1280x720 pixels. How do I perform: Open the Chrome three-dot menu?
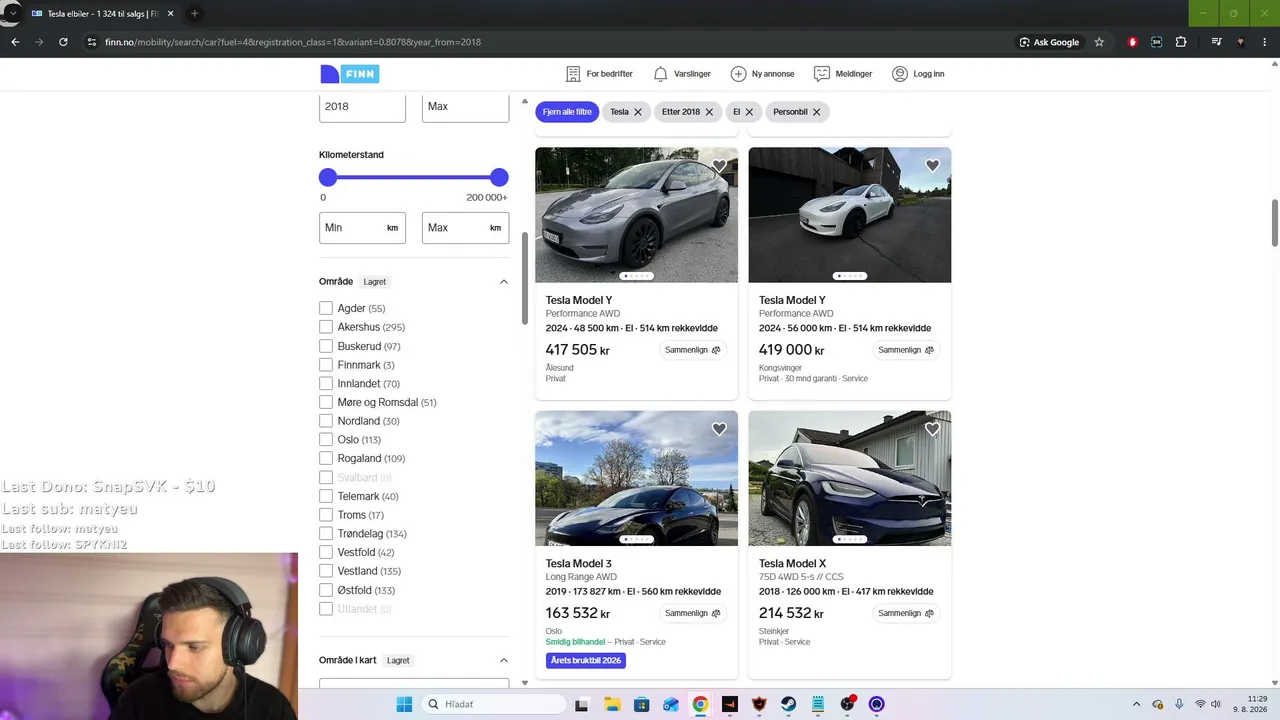click(1266, 42)
